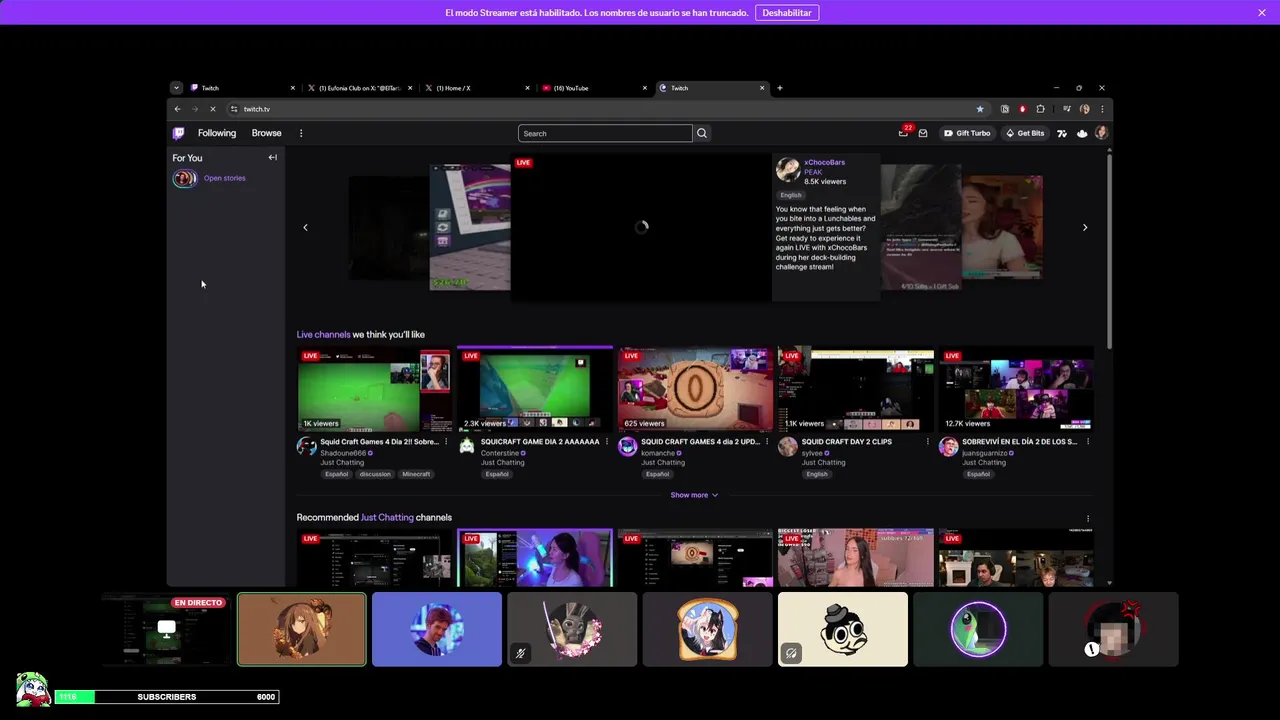Image resolution: width=1280 pixels, height=720 pixels.
Task: Open a new browser tab
Action: tap(780, 88)
